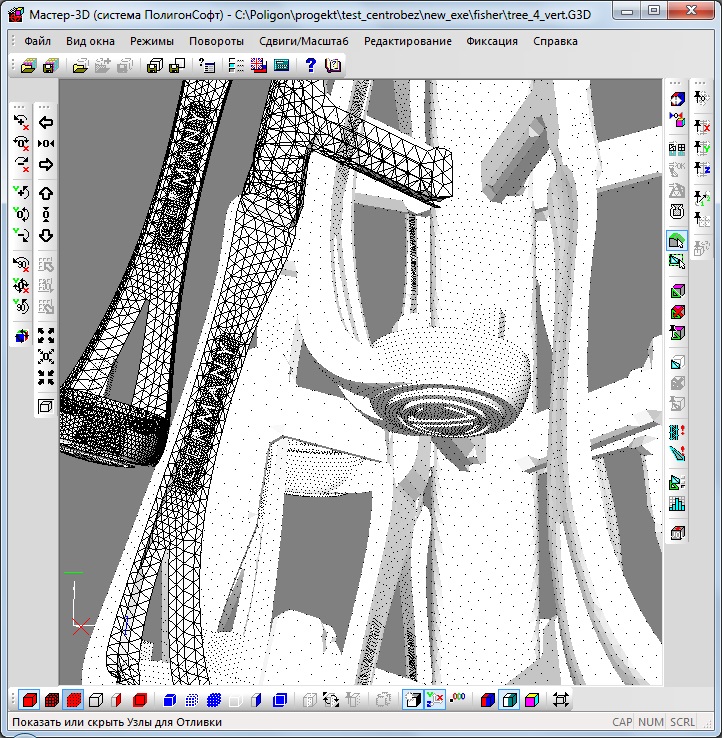Expand the Редактирование menu
The image size is (723, 738).
(x=409, y=42)
